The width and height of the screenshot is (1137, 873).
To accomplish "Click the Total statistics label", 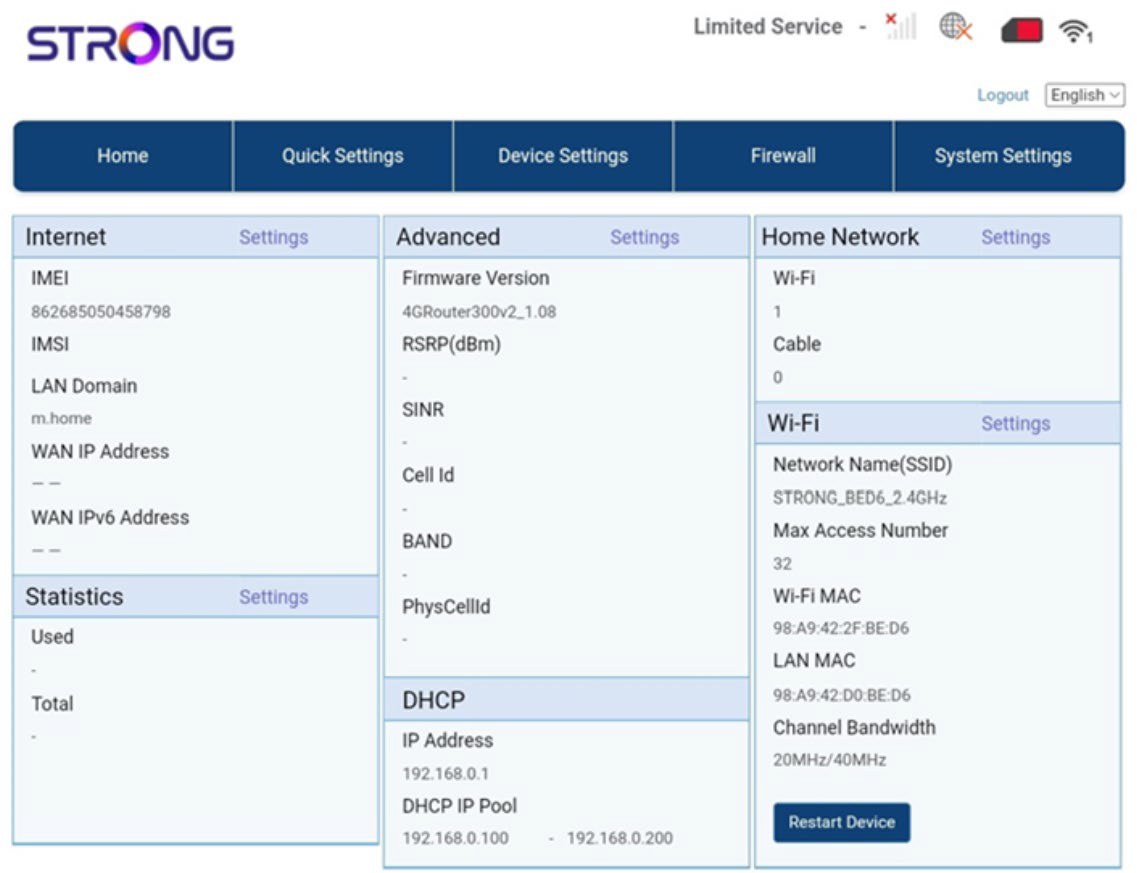I will [52, 703].
